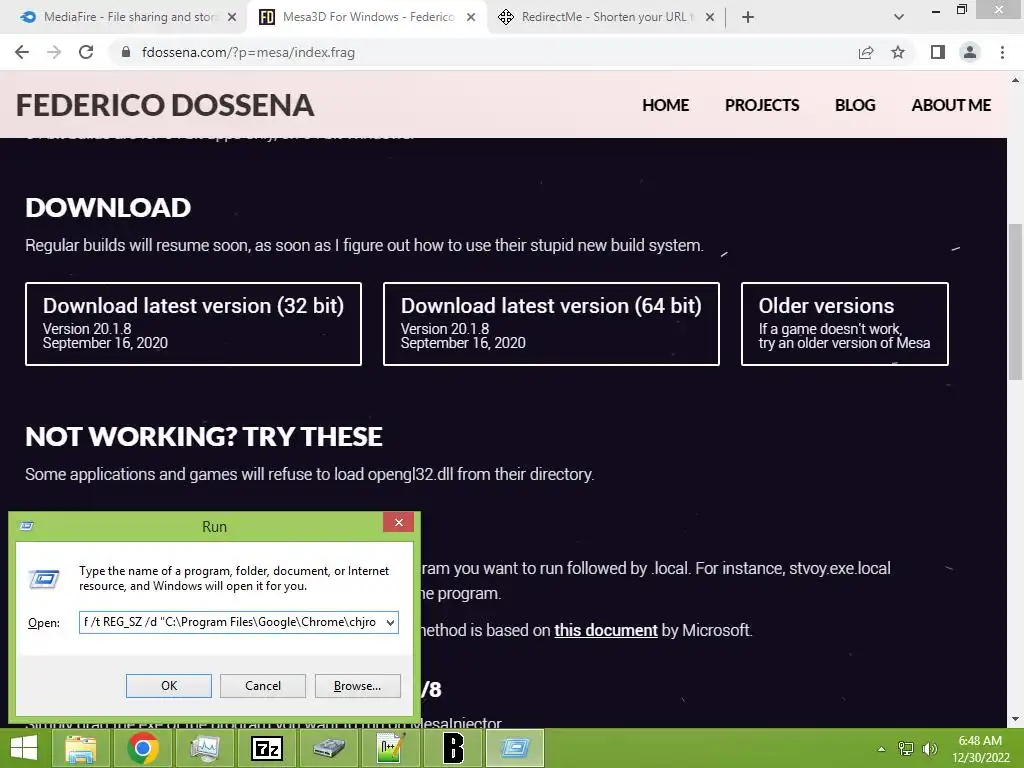Image resolution: width=1024 pixels, height=768 pixels.
Task: Open the system monitor taskbar icon
Action: (x=205, y=748)
